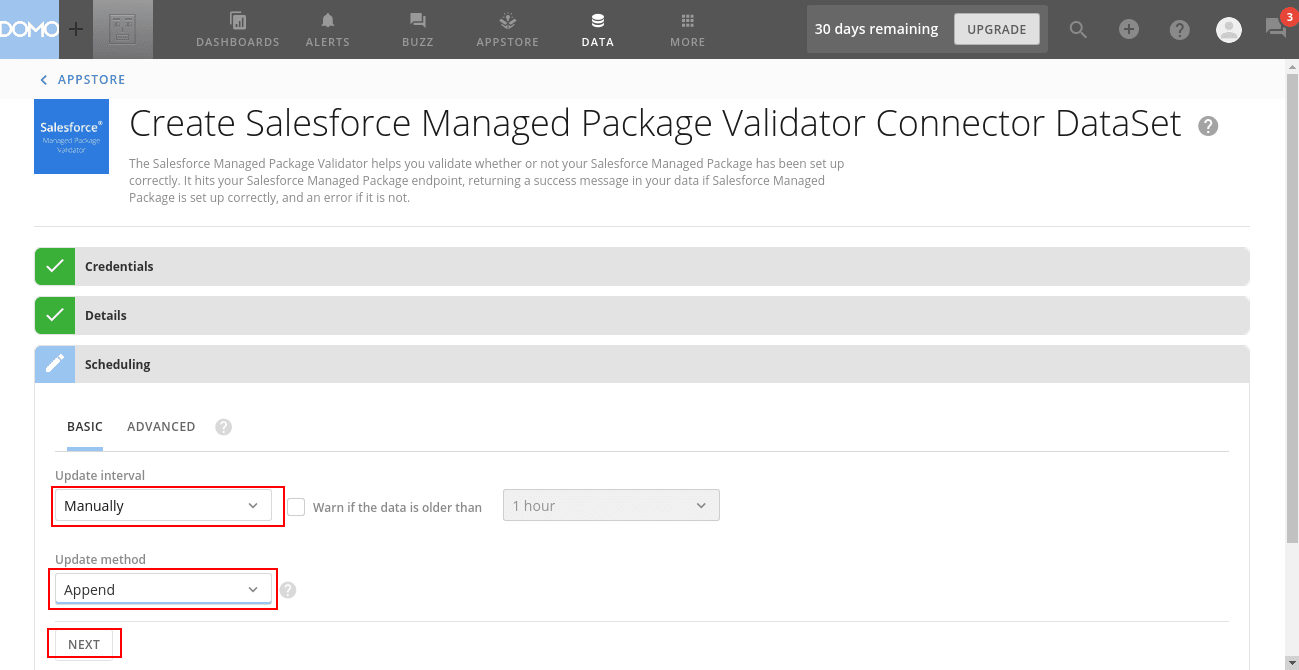Screen dimensions: 1299x670
Task: Click green checkmark on Credentials
Action: tap(55, 267)
